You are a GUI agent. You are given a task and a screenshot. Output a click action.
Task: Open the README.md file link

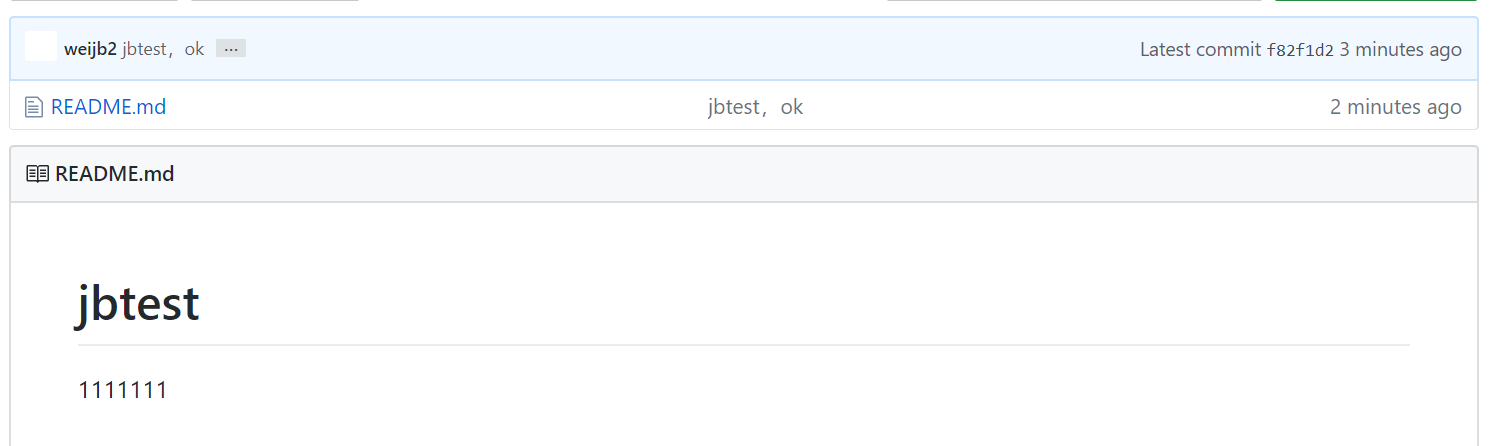tap(108, 107)
